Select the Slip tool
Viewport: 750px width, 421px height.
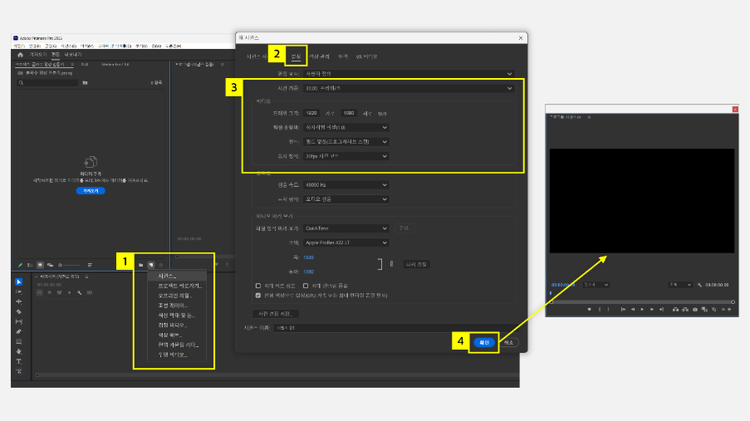(x=19, y=322)
